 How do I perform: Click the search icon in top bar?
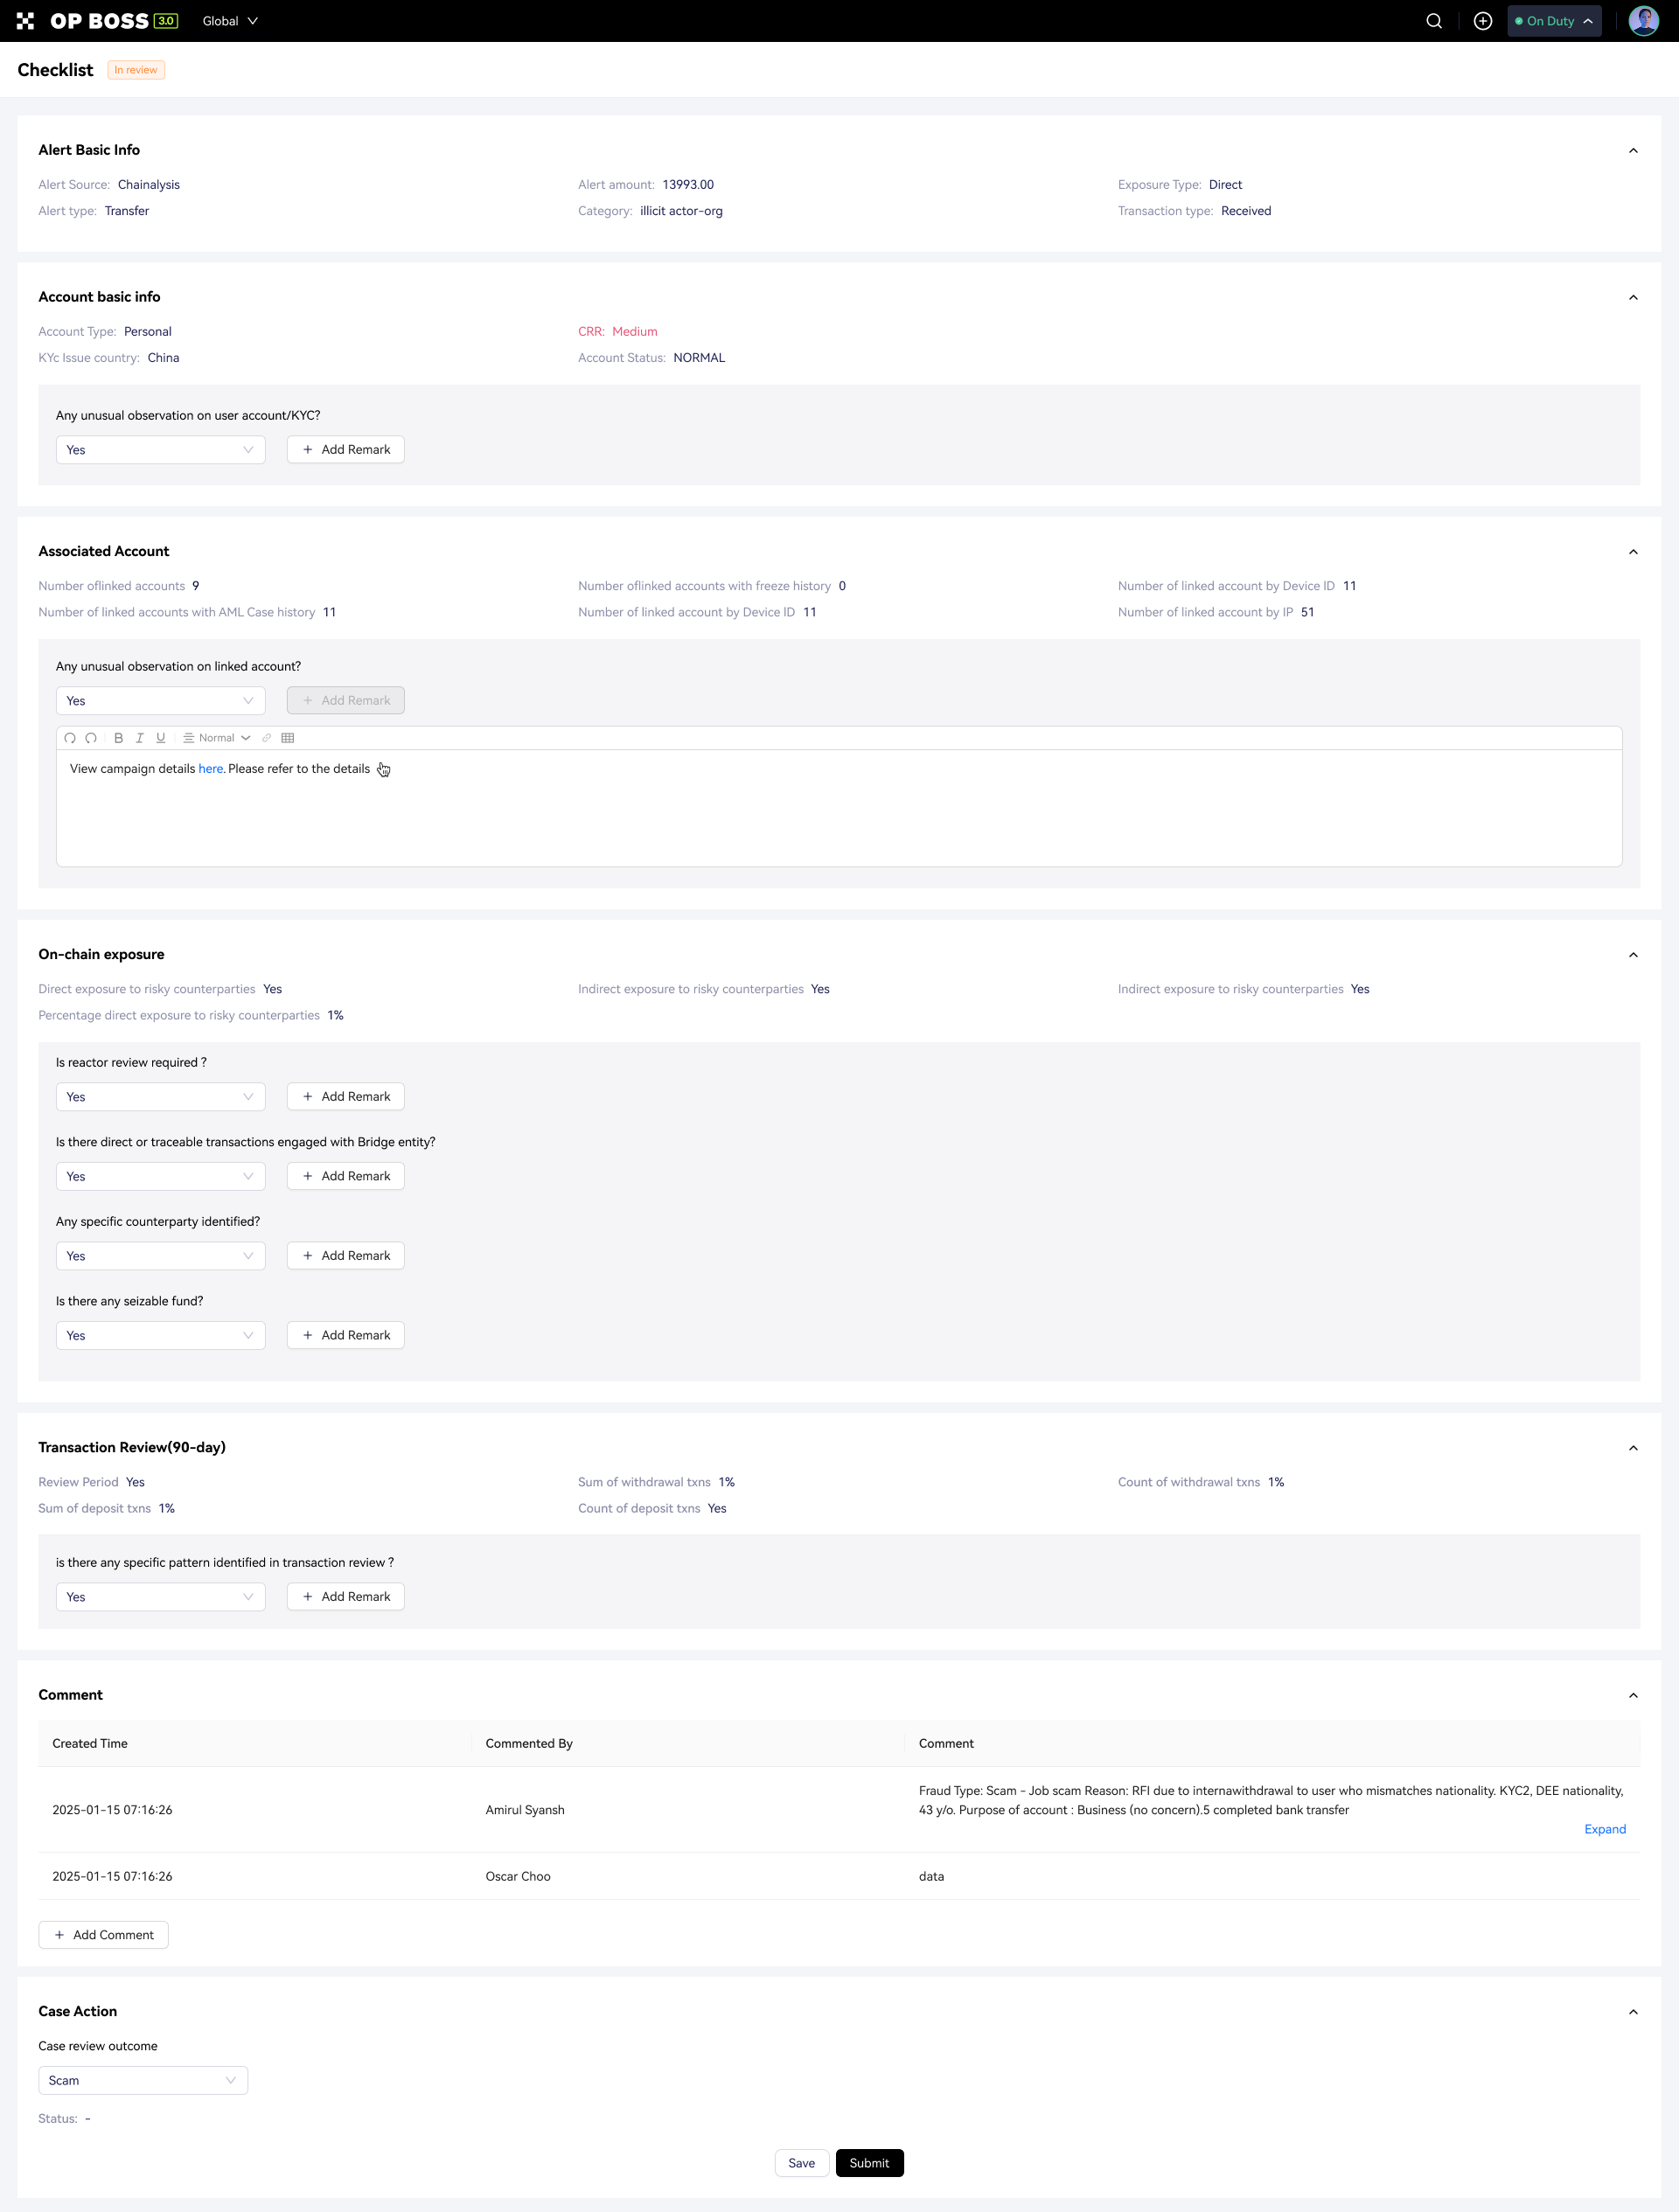[x=1433, y=21]
